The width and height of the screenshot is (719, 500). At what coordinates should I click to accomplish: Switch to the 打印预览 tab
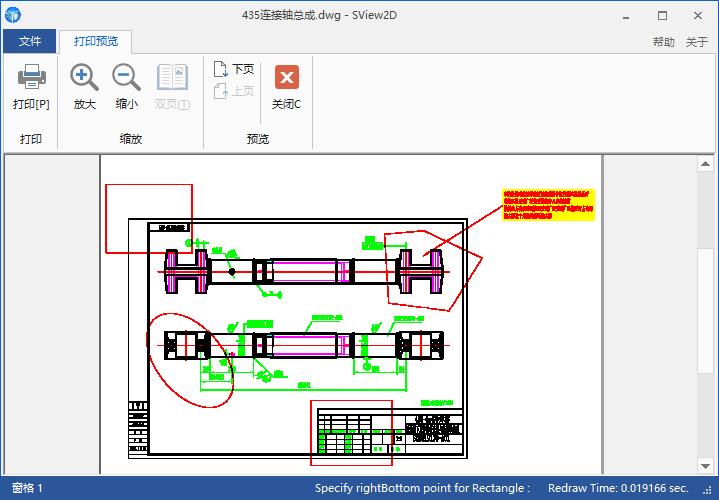click(95, 41)
